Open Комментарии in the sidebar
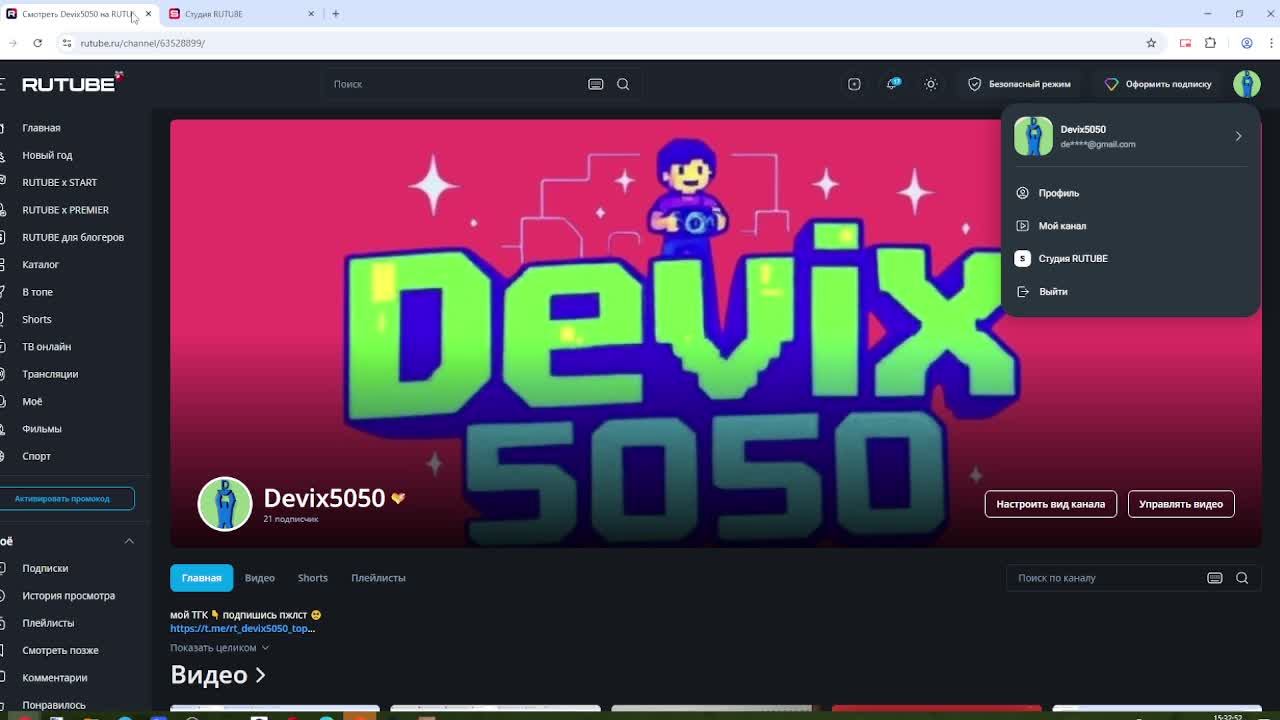The width and height of the screenshot is (1280, 720). click(55, 678)
